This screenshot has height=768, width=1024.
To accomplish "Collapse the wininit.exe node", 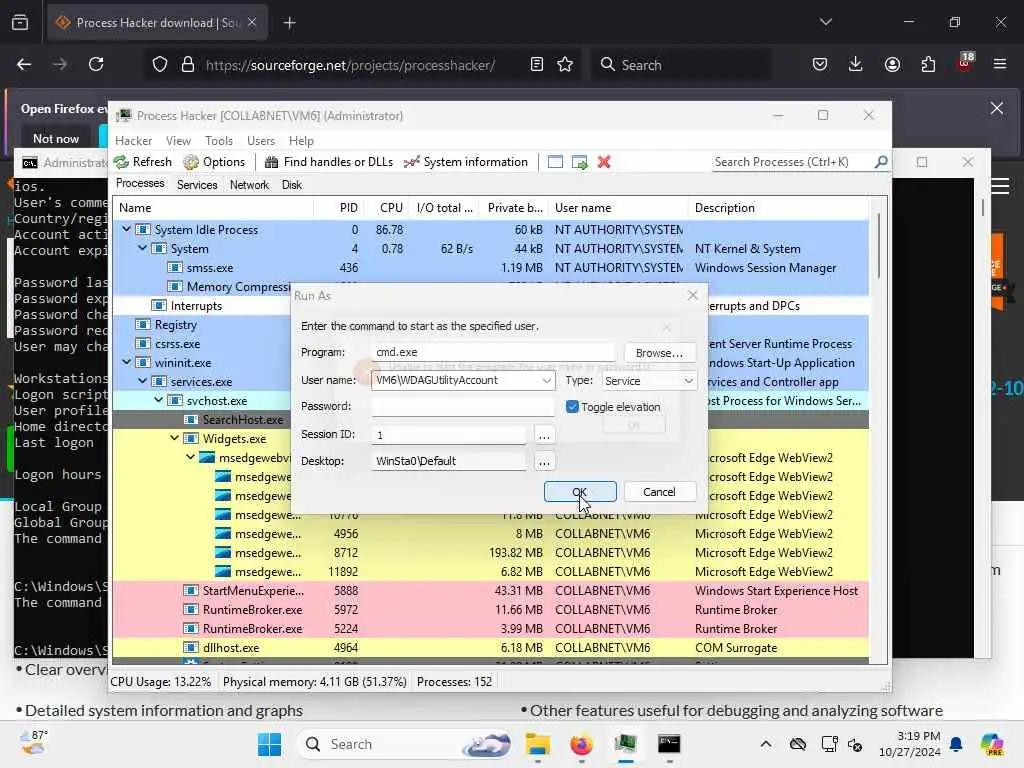I will [127, 362].
